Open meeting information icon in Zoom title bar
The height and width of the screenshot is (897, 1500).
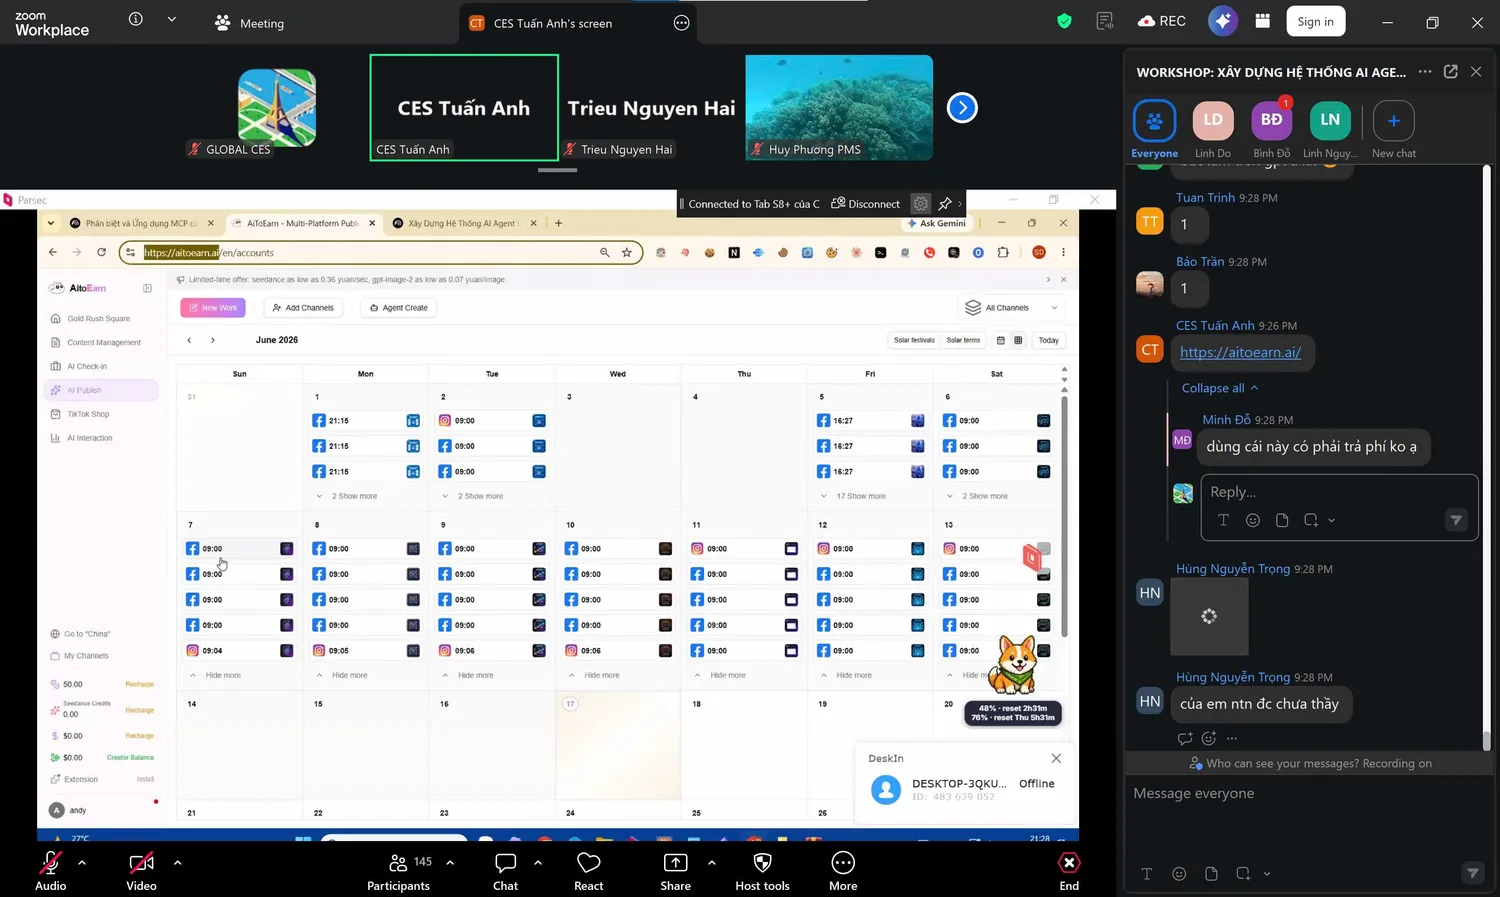click(136, 19)
